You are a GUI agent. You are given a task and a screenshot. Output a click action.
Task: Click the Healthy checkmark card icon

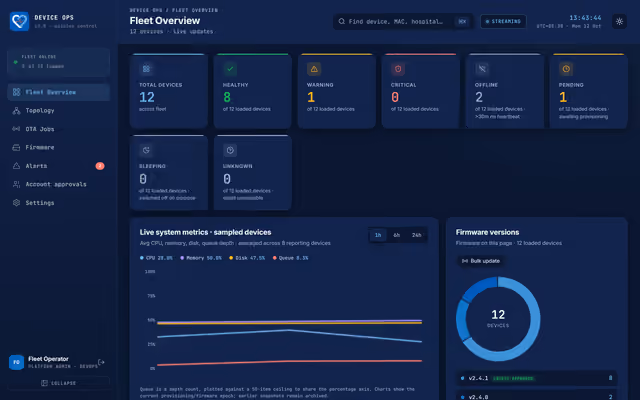230,69
